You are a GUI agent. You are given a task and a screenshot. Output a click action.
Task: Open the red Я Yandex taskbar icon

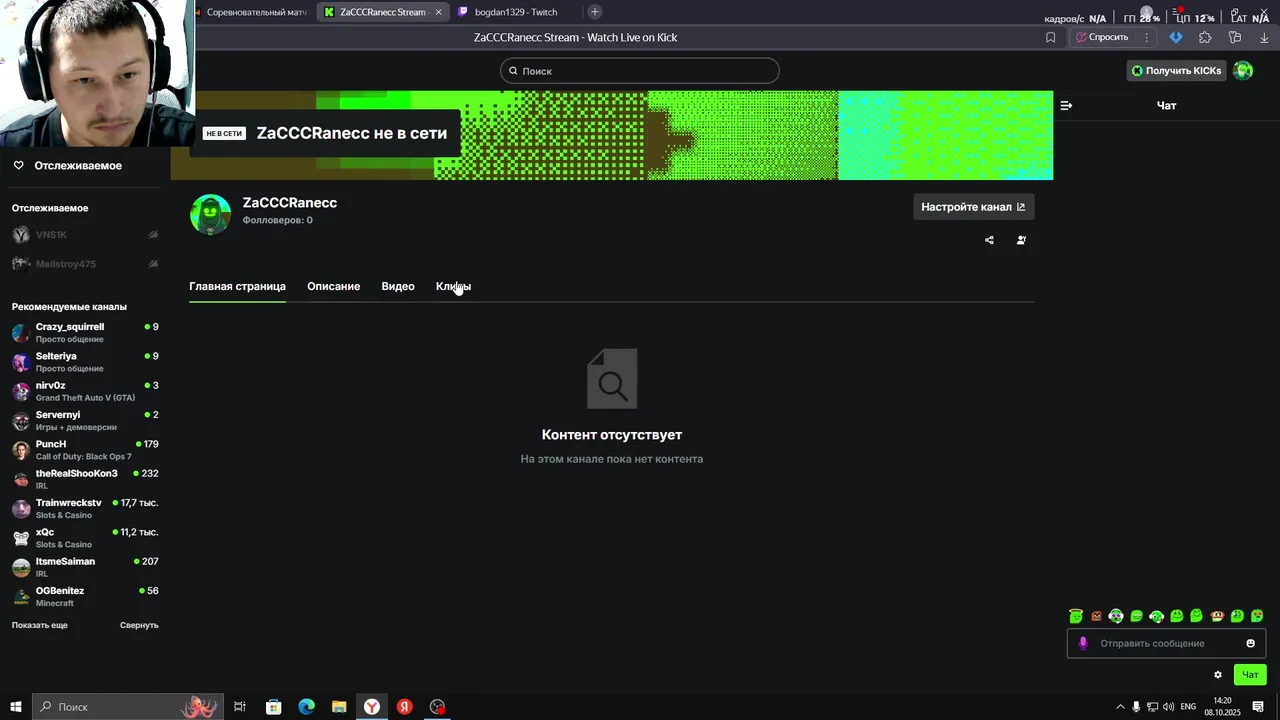point(405,707)
